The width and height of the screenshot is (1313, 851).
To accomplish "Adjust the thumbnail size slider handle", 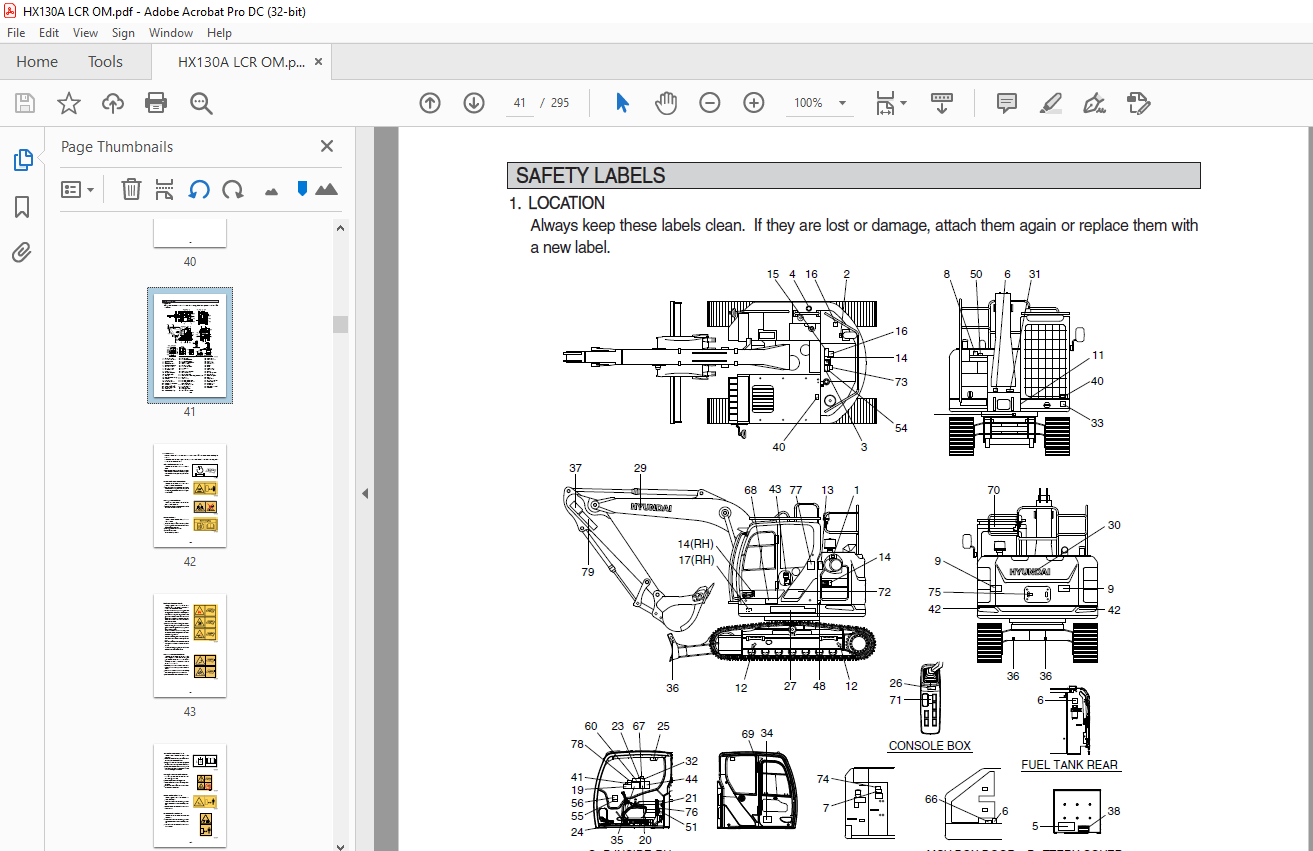I will [302, 189].
